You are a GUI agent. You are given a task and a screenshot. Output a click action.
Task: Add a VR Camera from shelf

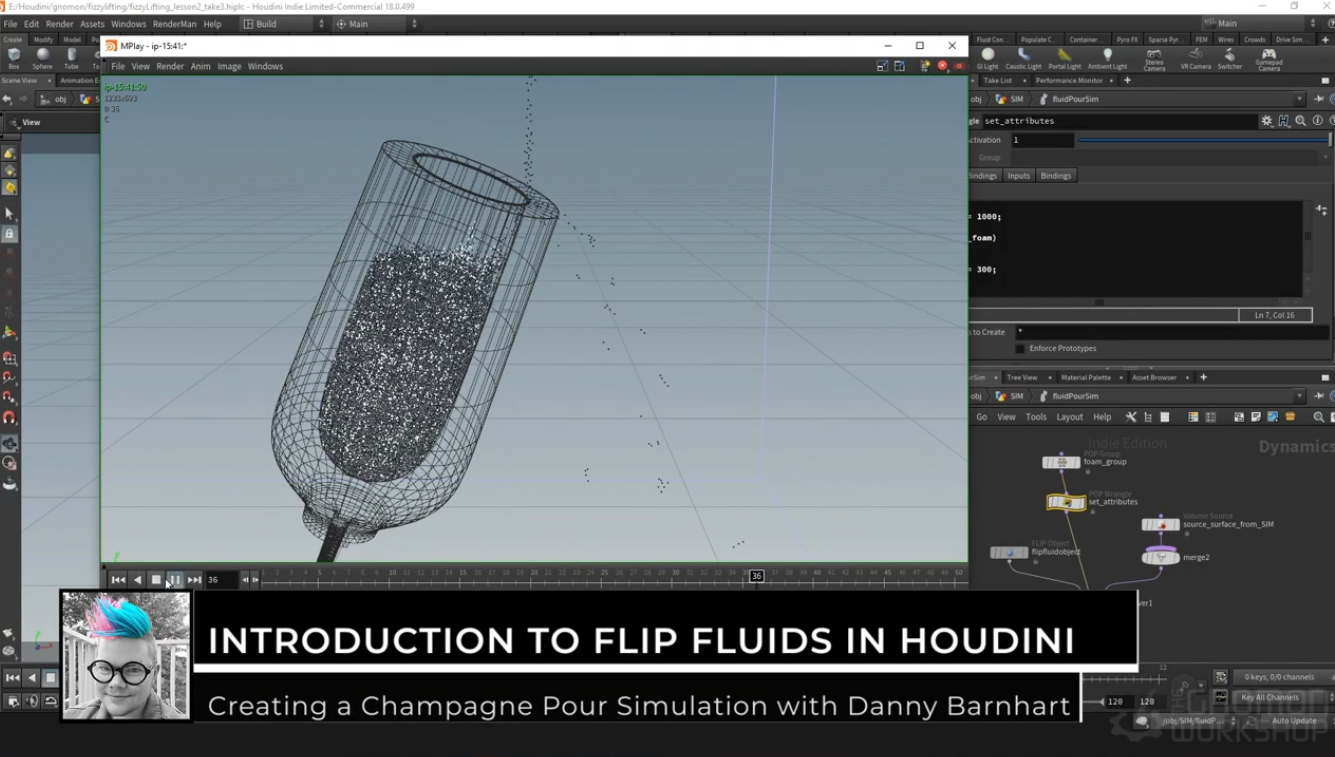tap(1195, 59)
